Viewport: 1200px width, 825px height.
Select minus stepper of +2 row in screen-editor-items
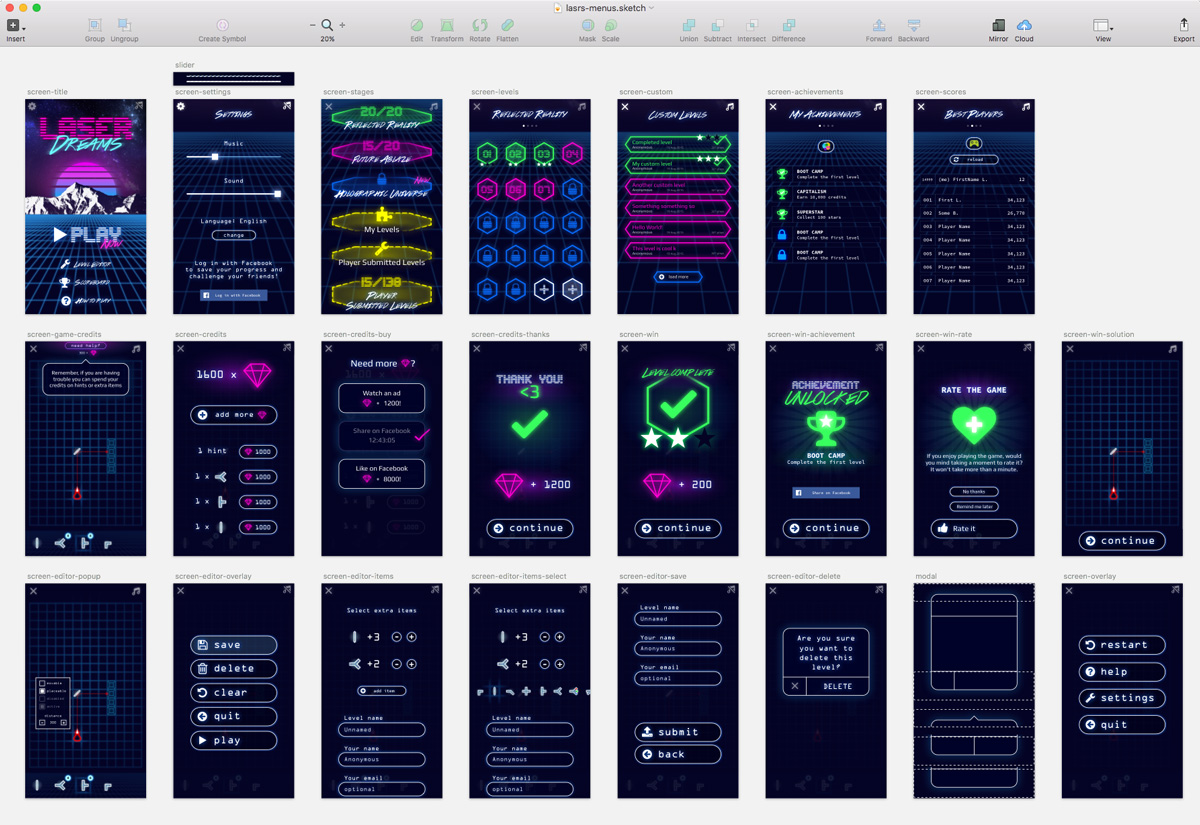pyautogui.click(x=397, y=664)
